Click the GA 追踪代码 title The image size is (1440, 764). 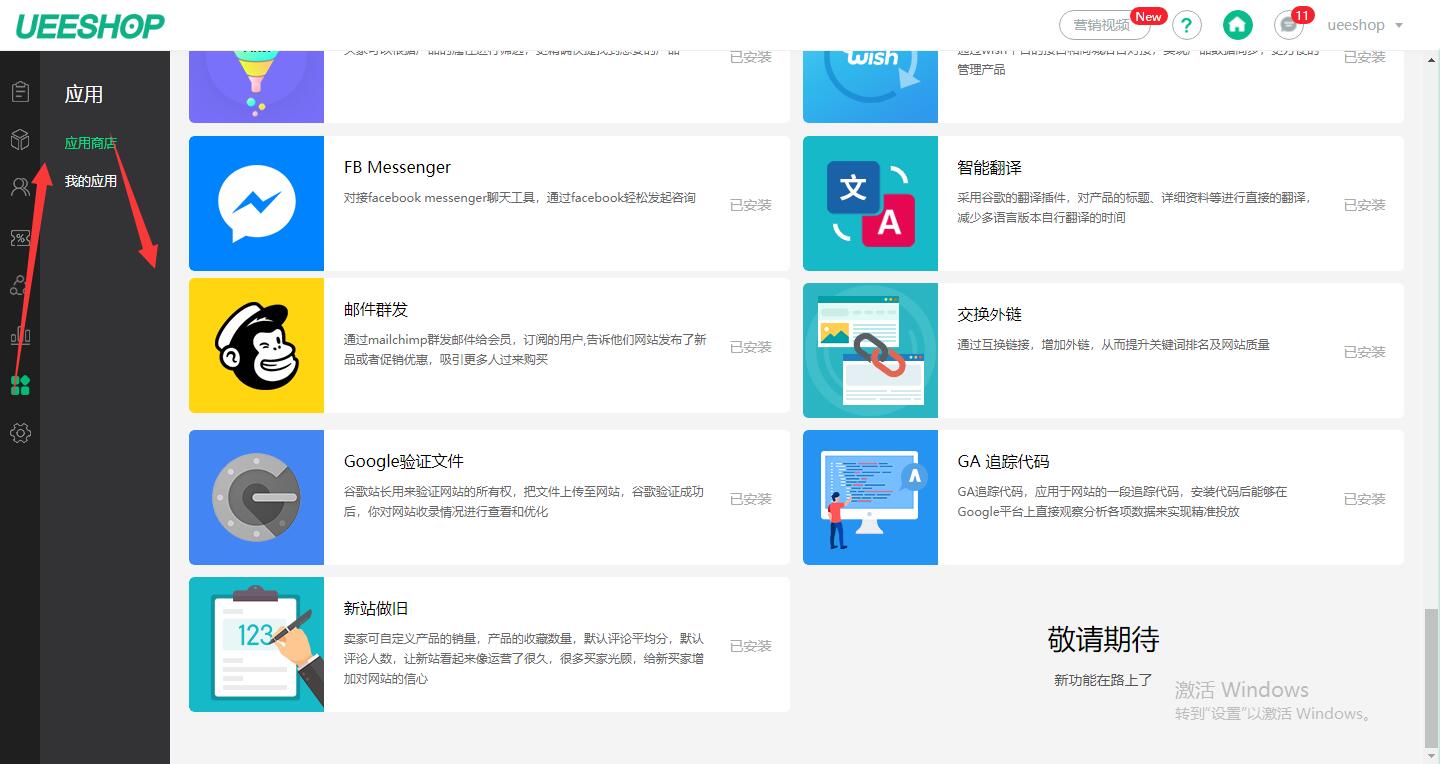pos(1003,461)
